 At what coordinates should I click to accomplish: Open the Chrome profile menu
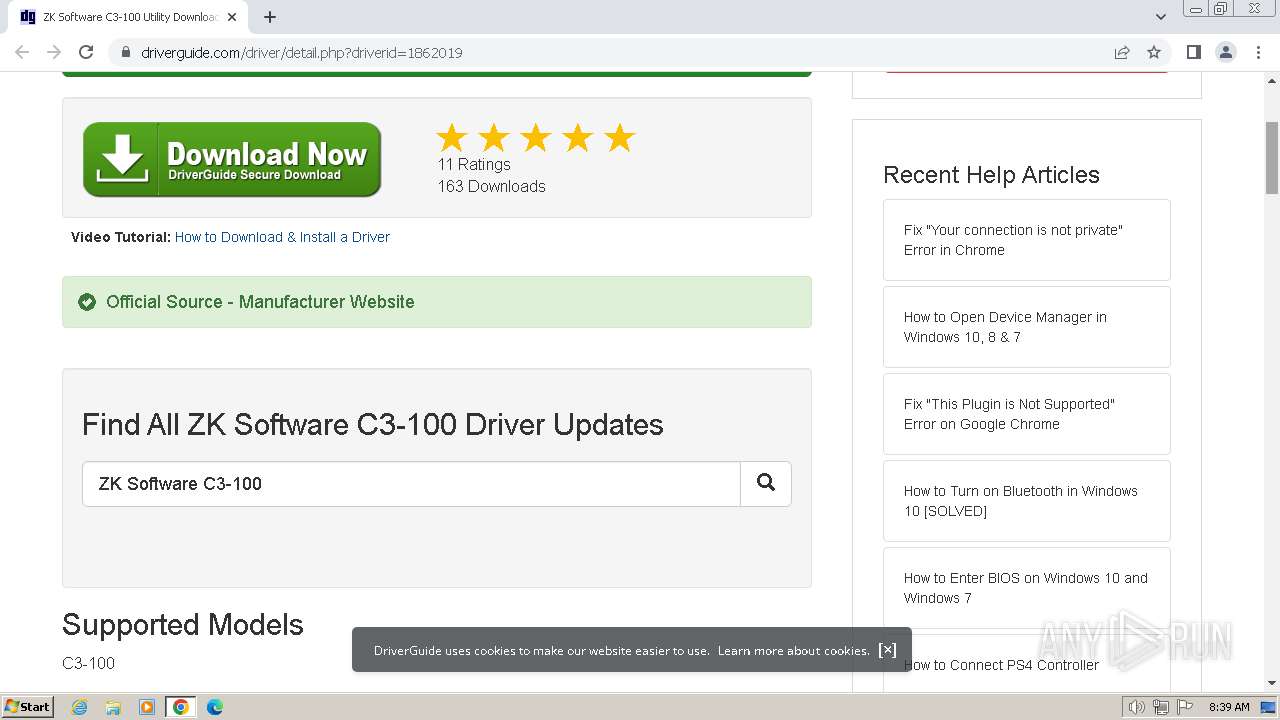[1225, 52]
